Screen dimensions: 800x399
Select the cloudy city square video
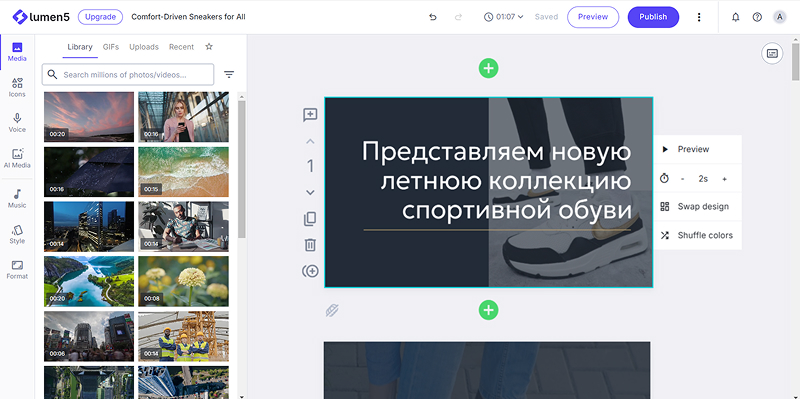[x=89, y=336]
